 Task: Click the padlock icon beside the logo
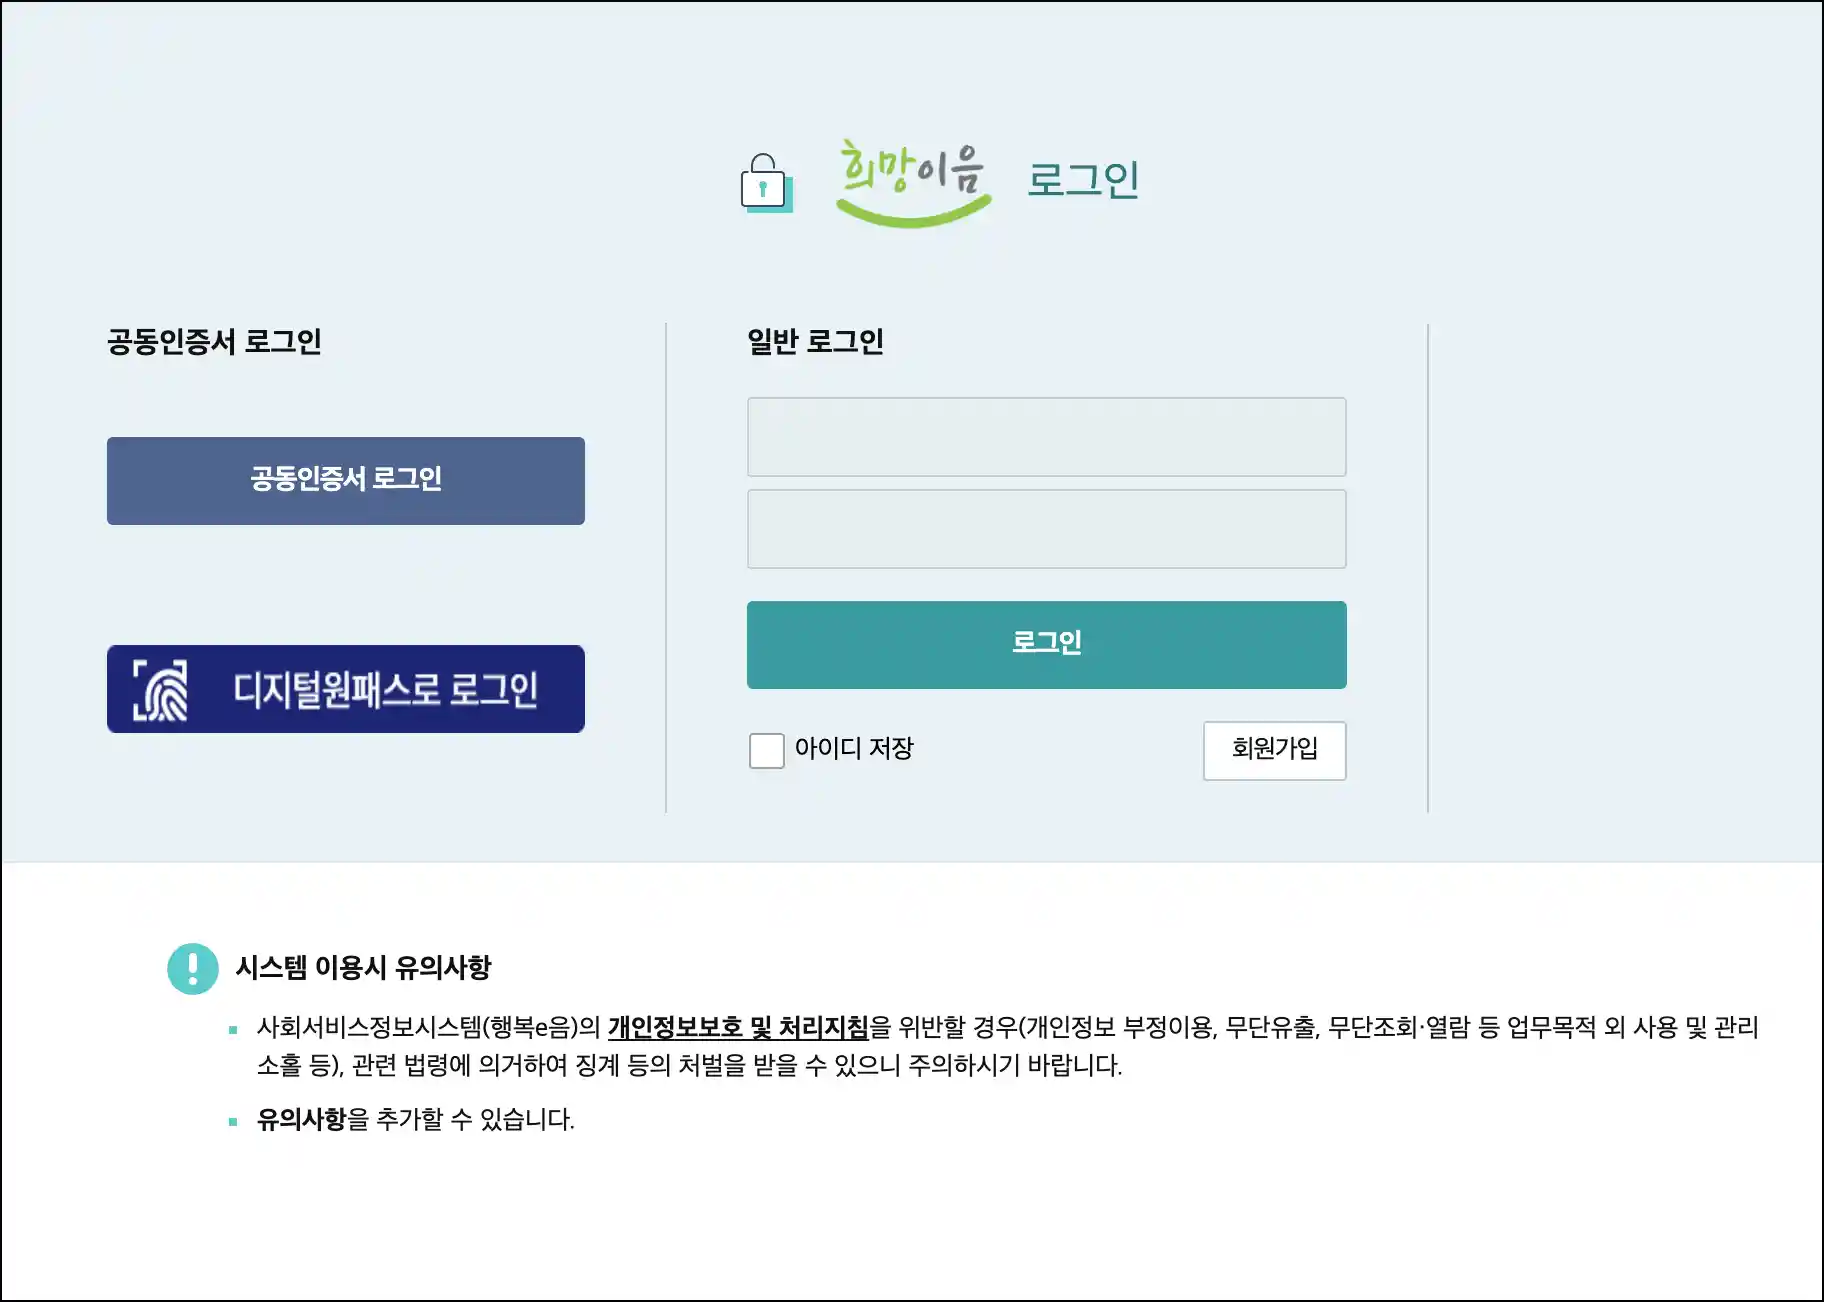(766, 183)
